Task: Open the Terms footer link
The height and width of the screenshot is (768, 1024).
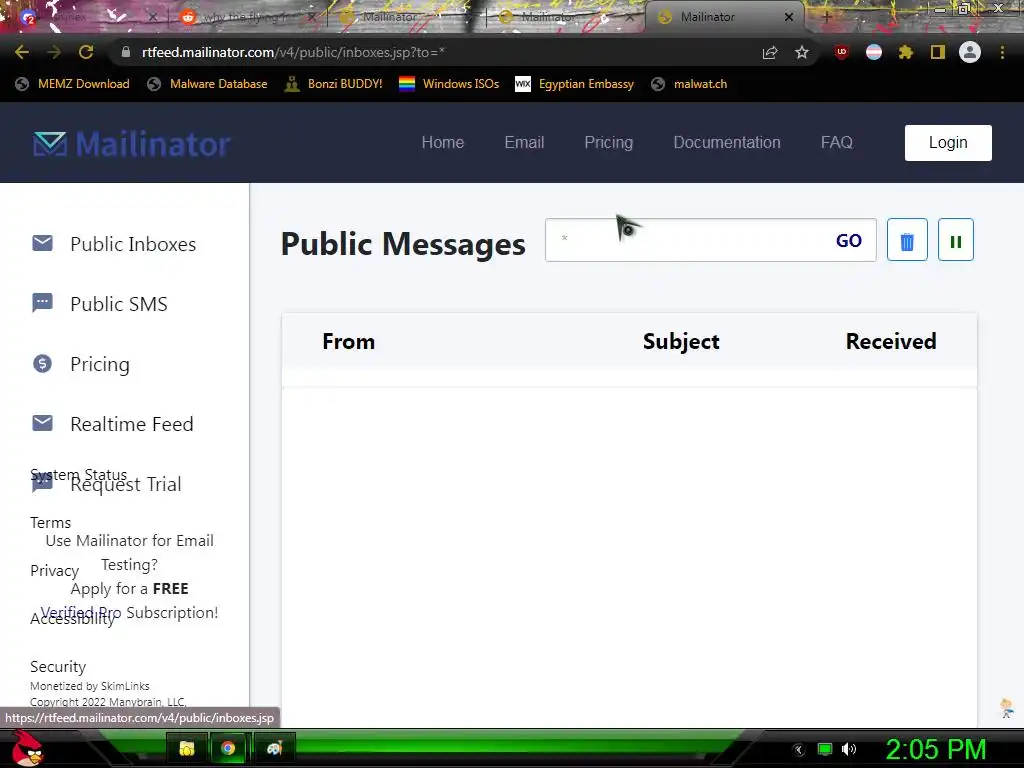Action: click(50, 522)
